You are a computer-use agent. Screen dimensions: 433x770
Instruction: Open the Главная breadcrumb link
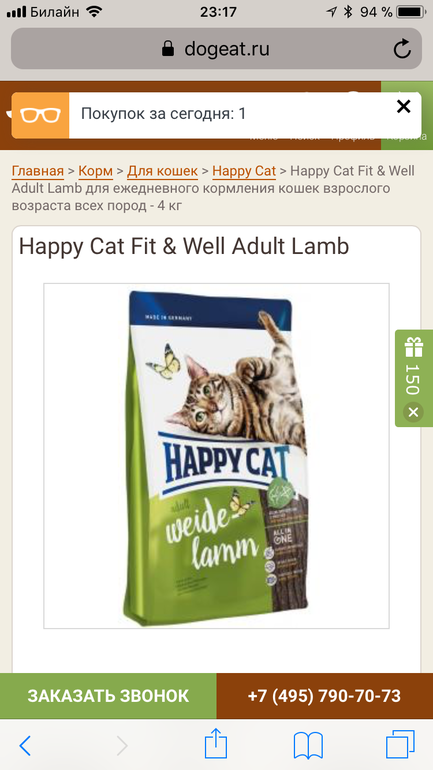coord(38,171)
